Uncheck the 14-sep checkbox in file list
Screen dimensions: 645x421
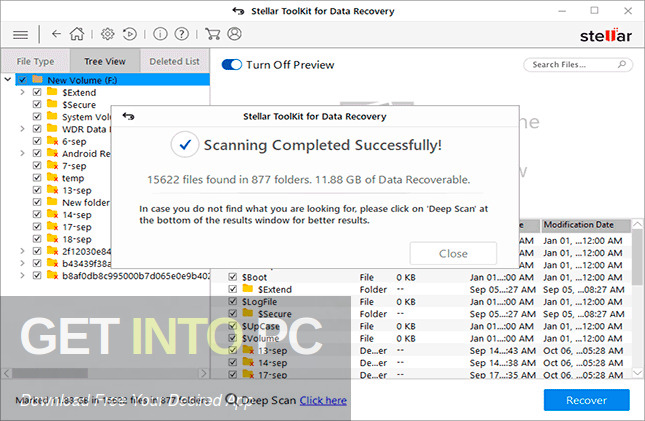pyautogui.click(x=232, y=362)
